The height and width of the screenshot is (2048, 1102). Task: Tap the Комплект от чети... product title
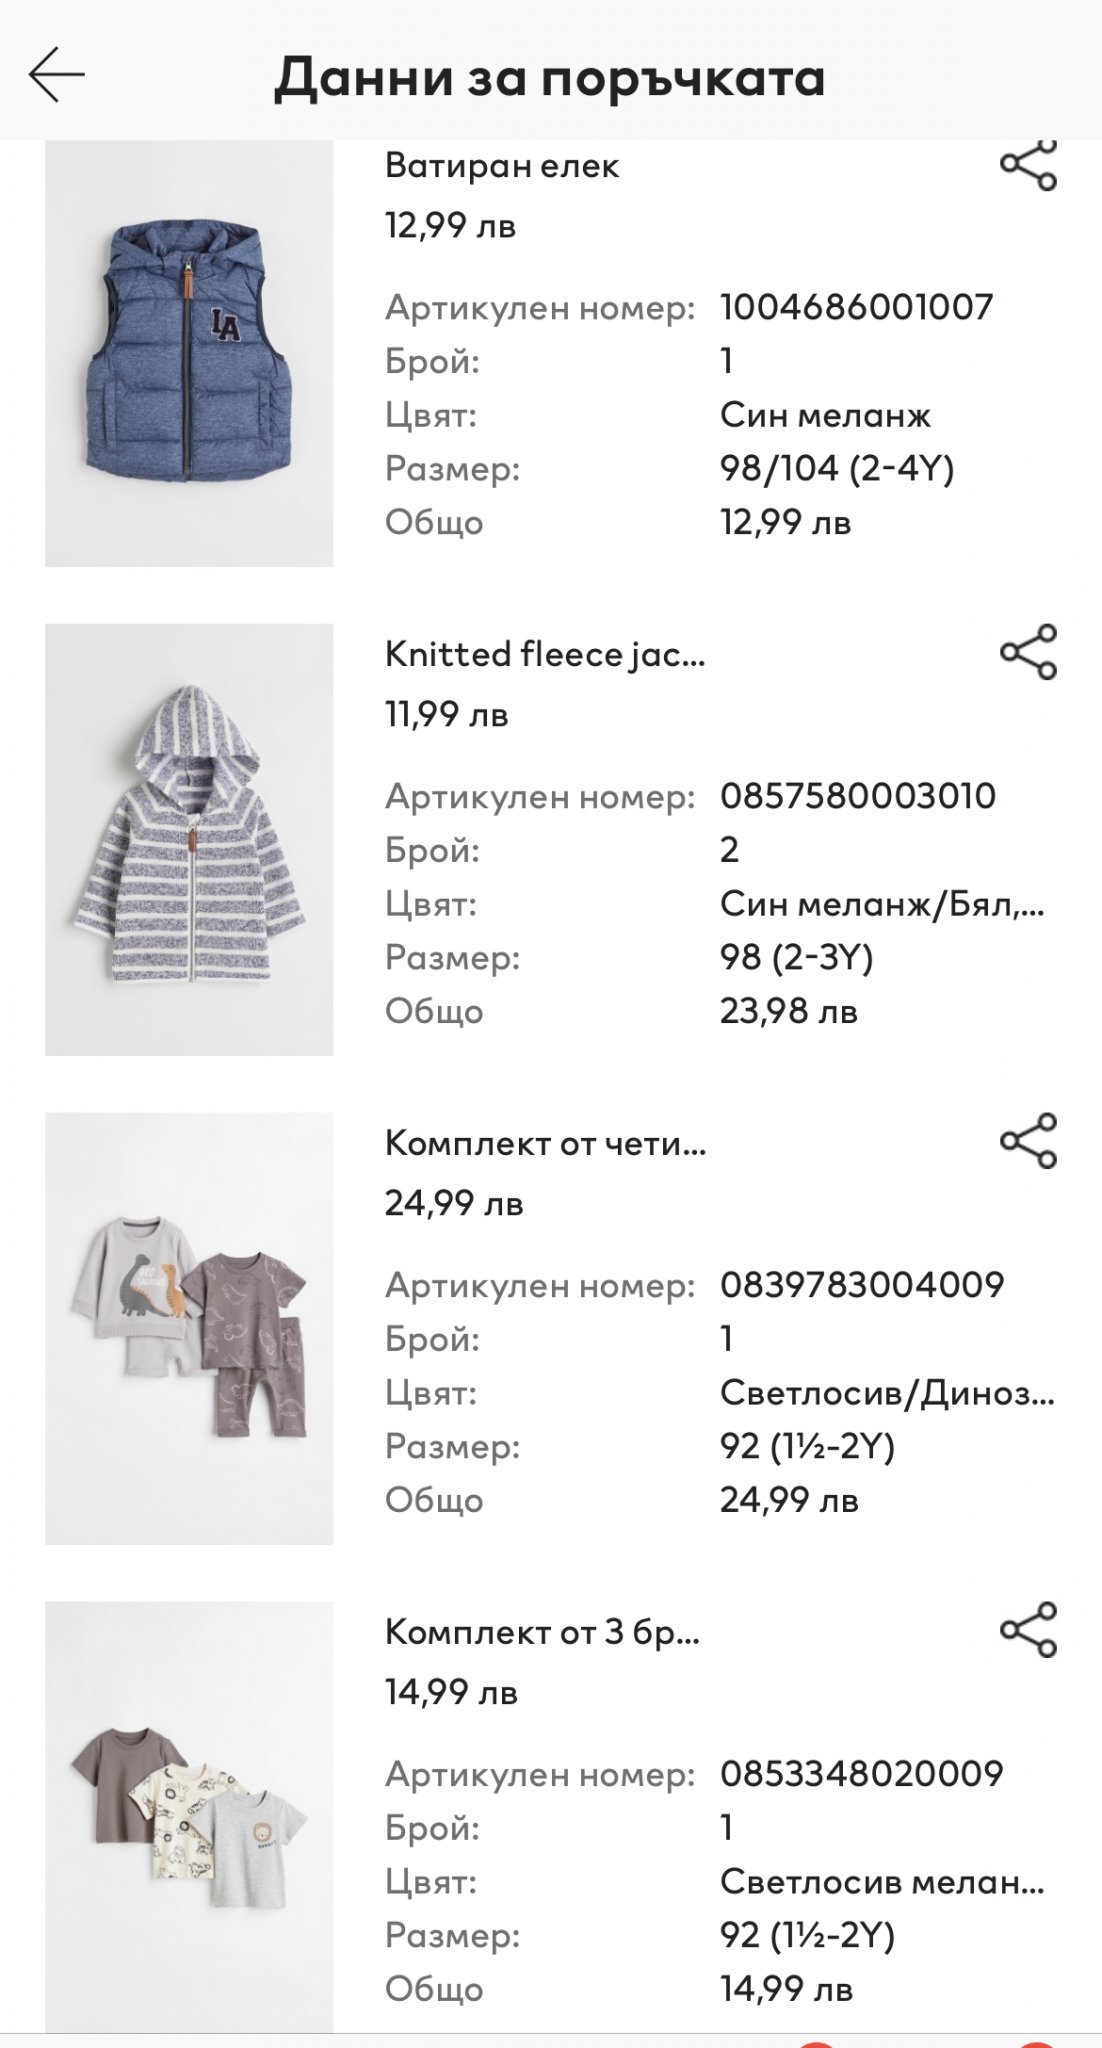(x=545, y=1143)
